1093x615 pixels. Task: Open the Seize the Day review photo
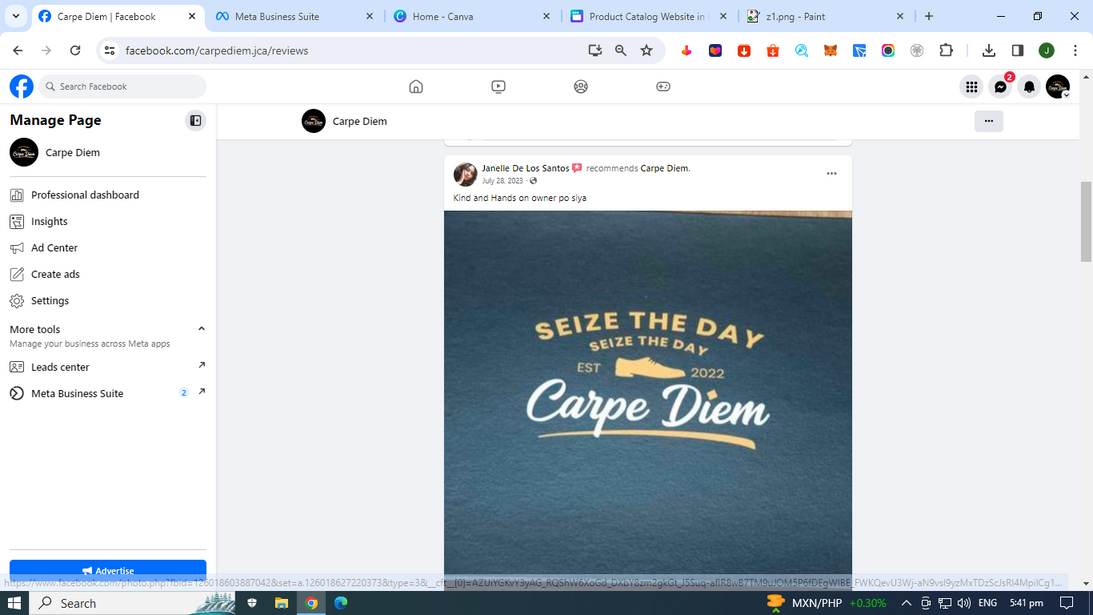pyautogui.click(x=648, y=400)
